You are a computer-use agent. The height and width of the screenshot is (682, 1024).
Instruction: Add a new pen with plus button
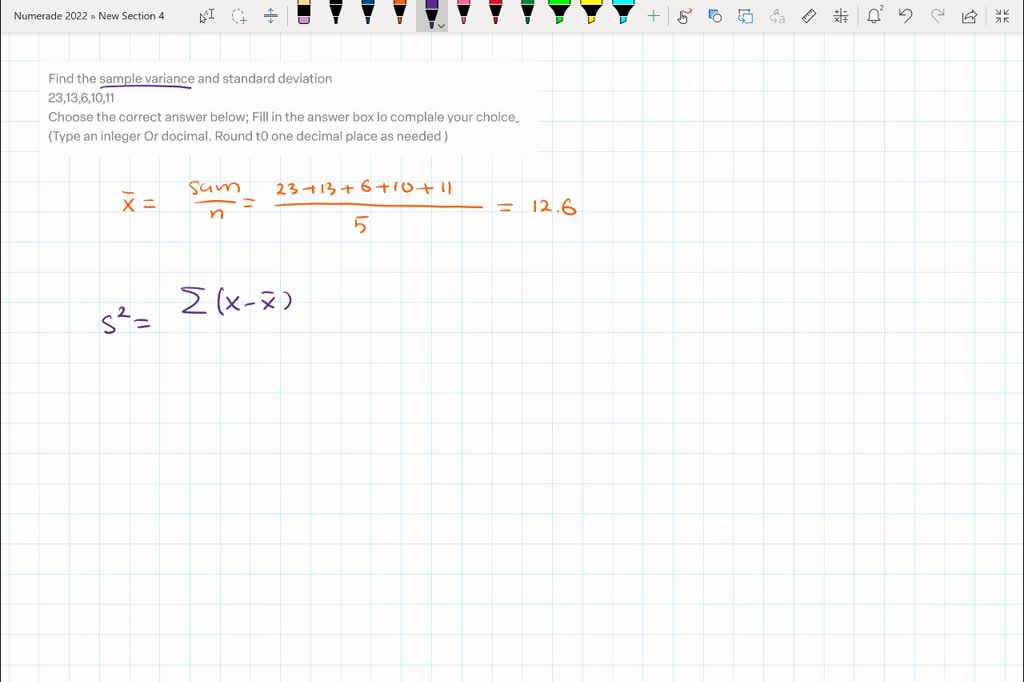click(652, 15)
